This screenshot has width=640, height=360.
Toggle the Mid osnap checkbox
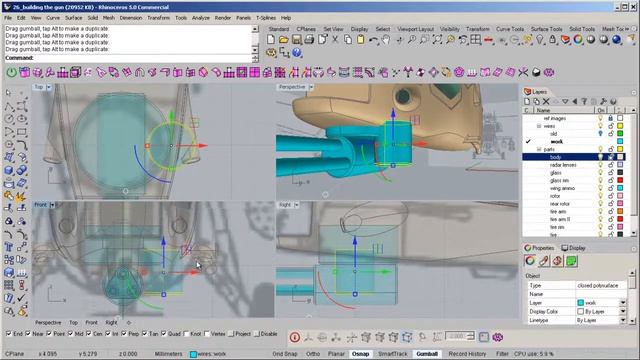click(70, 334)
